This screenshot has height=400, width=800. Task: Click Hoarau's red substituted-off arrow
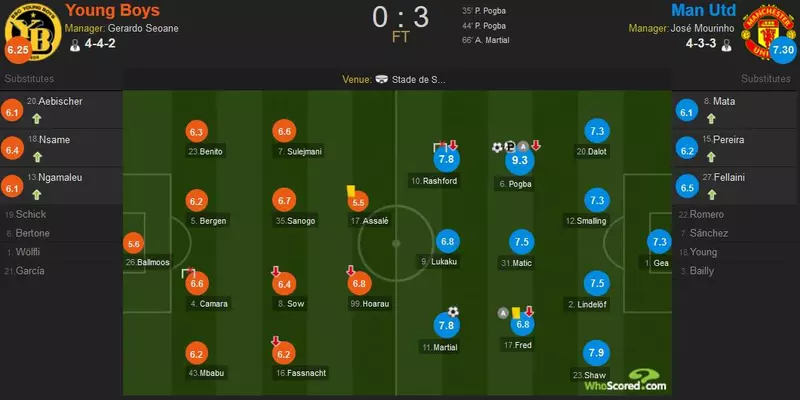[x=351, y=270]
